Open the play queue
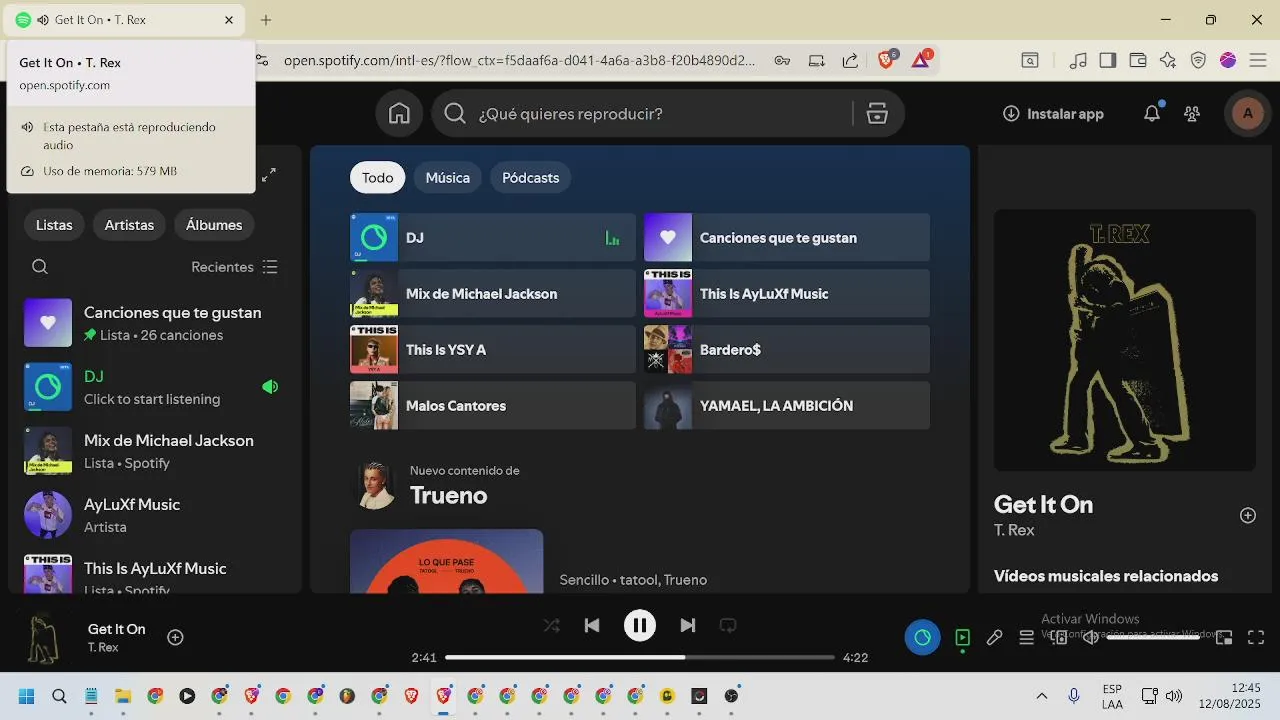1280x720 pixels. [x=1026, y=637]
